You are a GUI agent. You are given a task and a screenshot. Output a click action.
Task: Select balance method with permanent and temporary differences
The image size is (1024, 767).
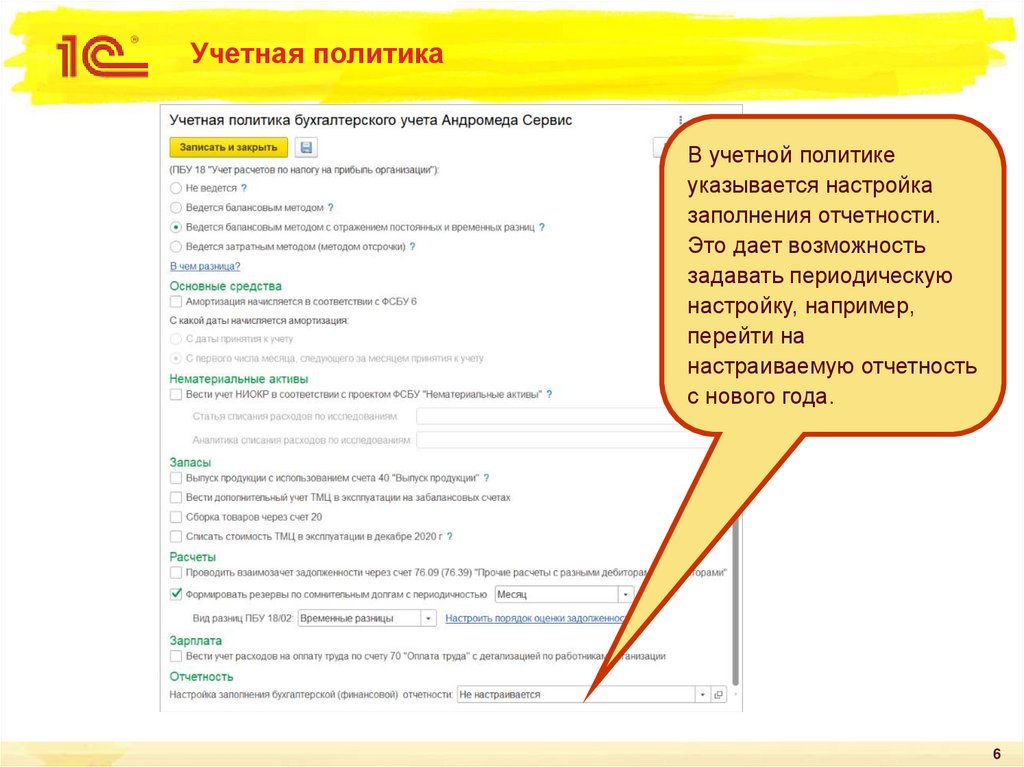pyautogui.click(x=176, y=227)
